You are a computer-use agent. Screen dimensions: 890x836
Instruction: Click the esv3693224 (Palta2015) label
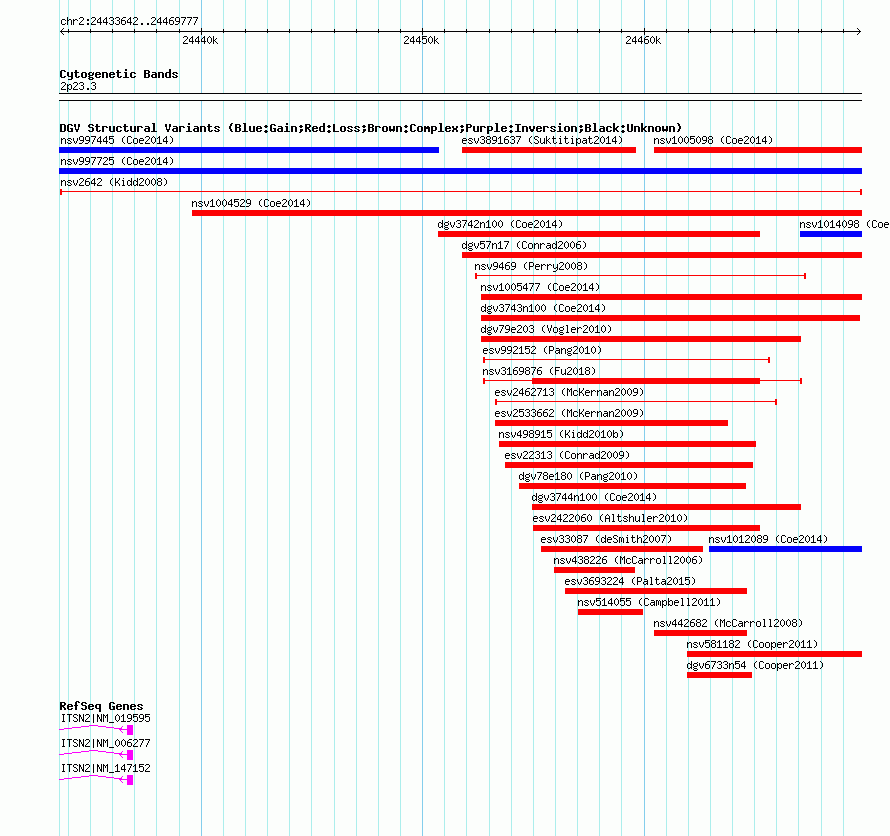click(630, 581)
